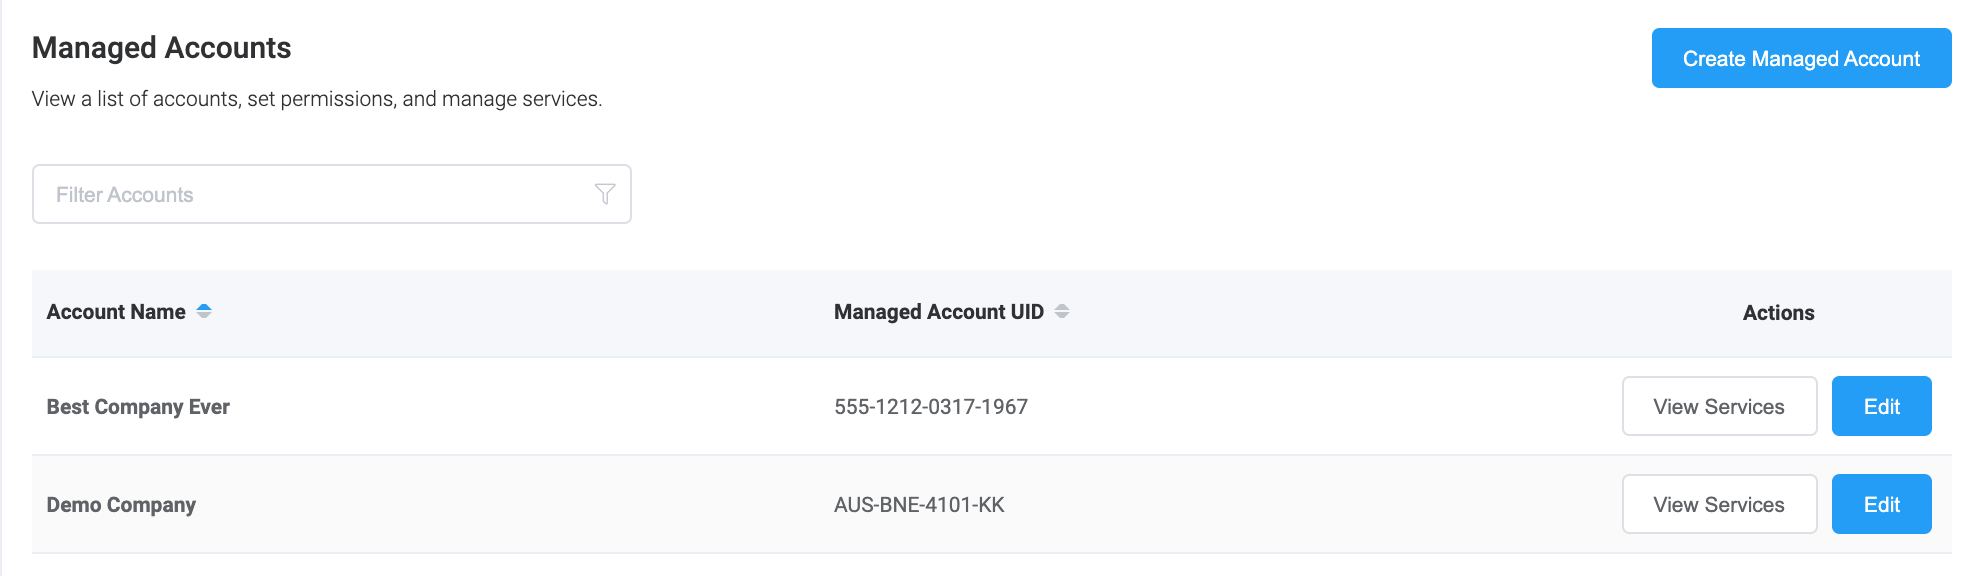The image size is (1980, 576).
Task: Click the Account Name descending sort arrow
Action: [x=204, y=316]
